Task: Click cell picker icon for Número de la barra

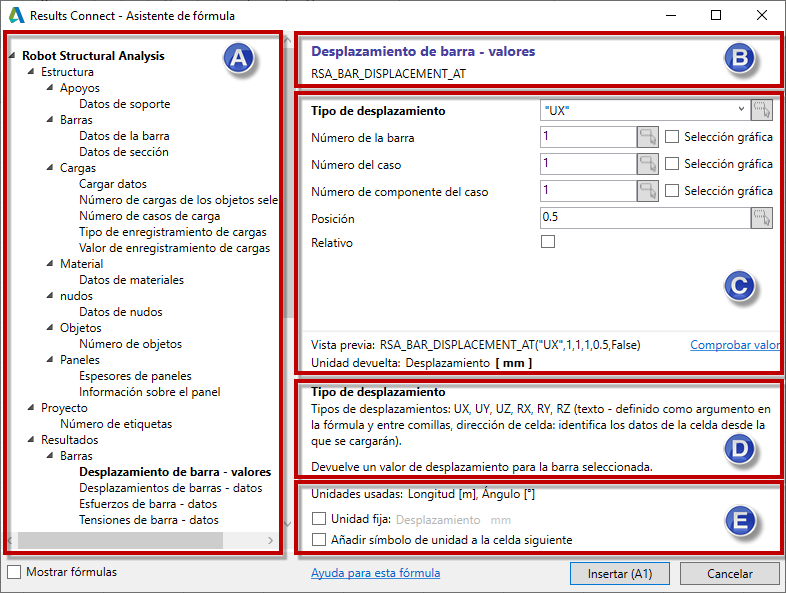Action: (x=648, y=137)
